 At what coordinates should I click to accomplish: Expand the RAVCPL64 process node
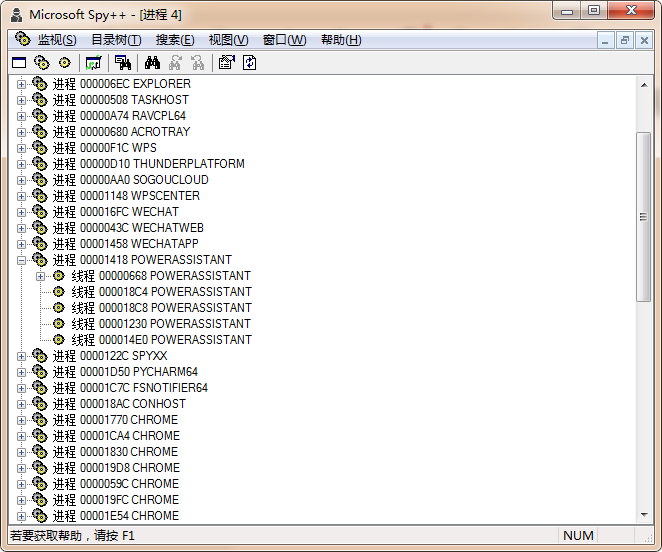(21, 117)
